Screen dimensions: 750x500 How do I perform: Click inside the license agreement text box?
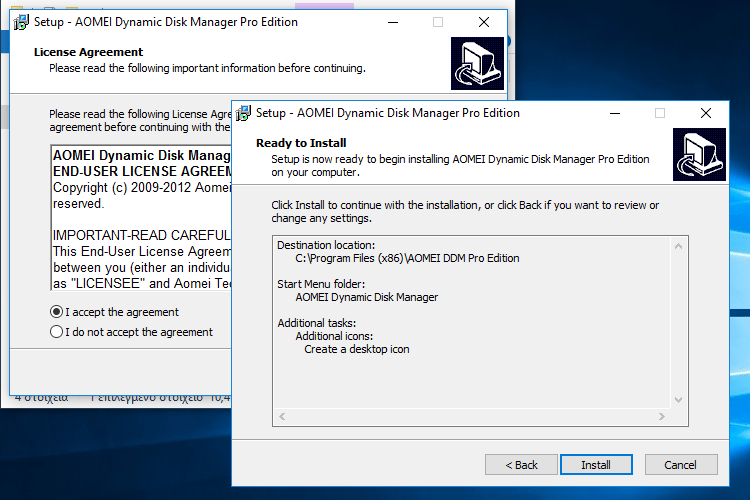(x=142, y=218)
